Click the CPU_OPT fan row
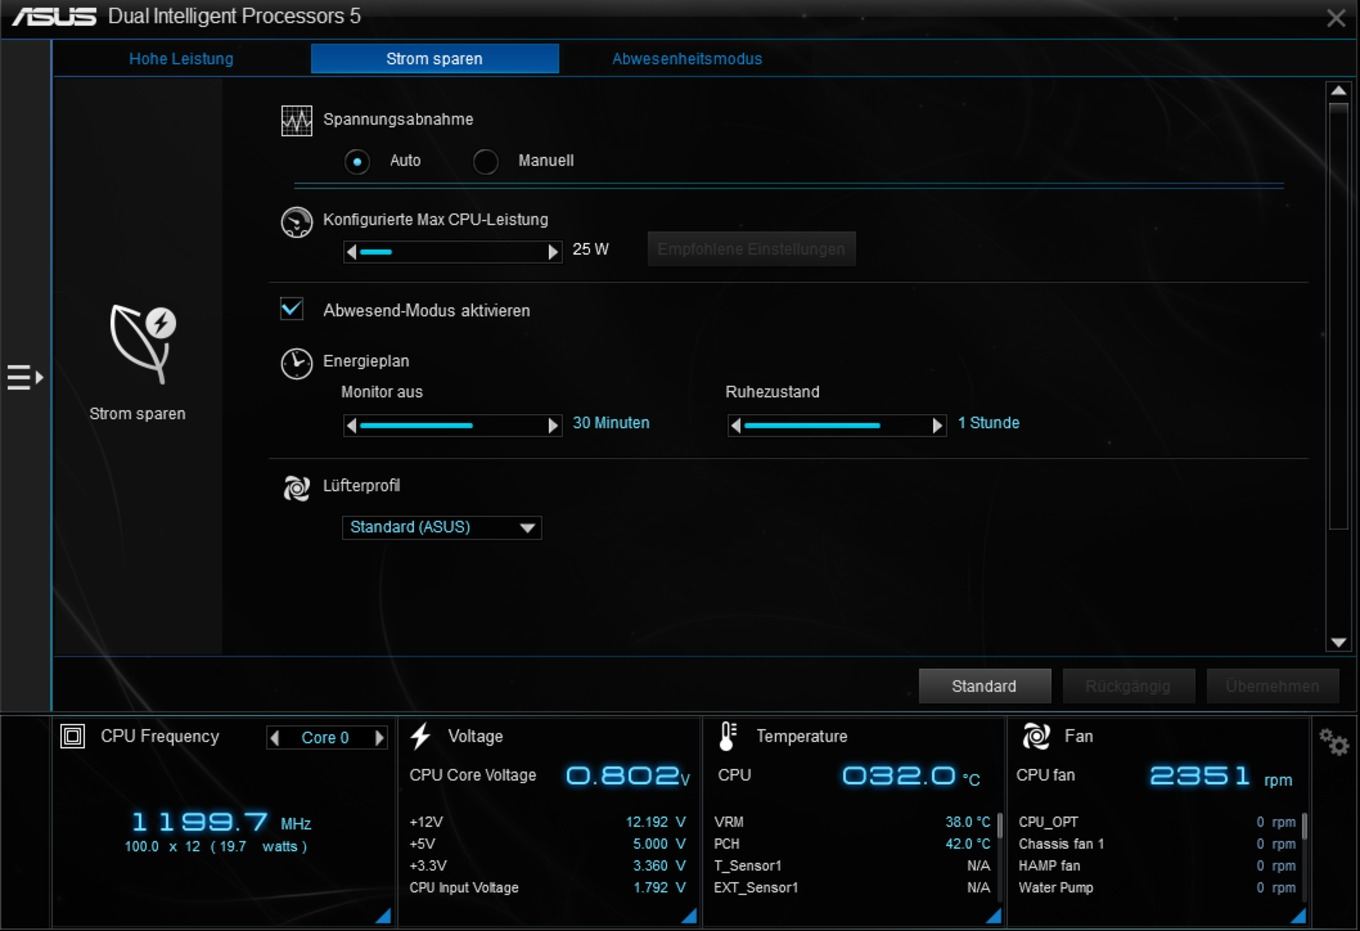Image resolution: width=1360 pixels, height=931 pixels. click(1157, 822)
